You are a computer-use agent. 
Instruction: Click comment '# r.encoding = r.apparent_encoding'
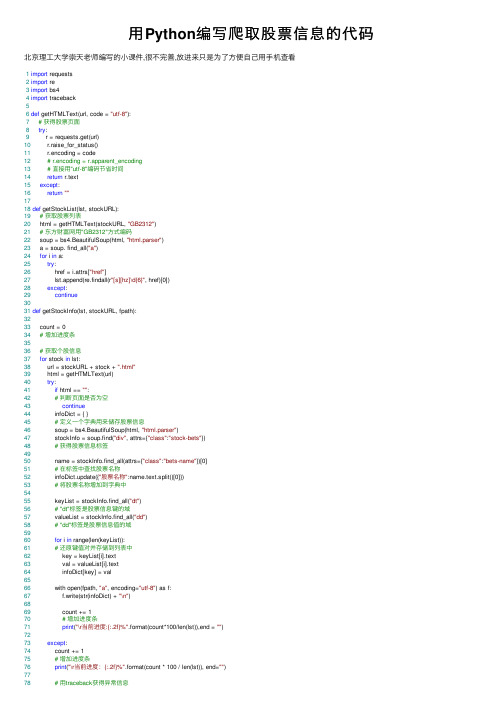click(x=95, y=161)
